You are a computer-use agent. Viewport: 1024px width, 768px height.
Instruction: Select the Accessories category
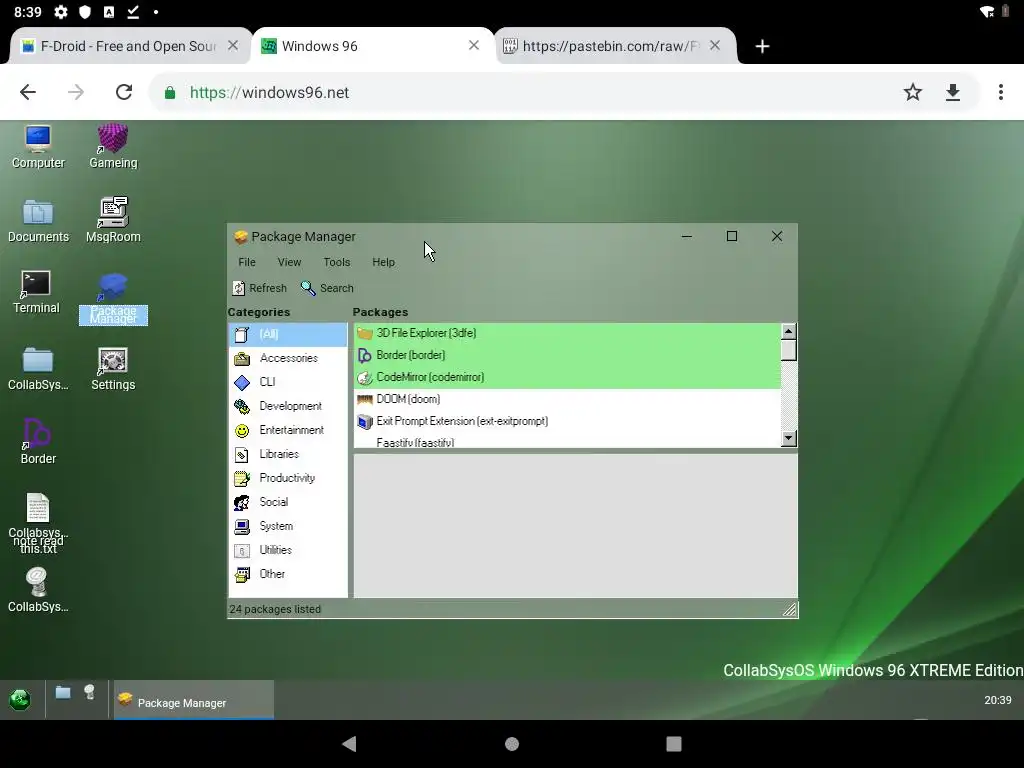coord(288,358)
